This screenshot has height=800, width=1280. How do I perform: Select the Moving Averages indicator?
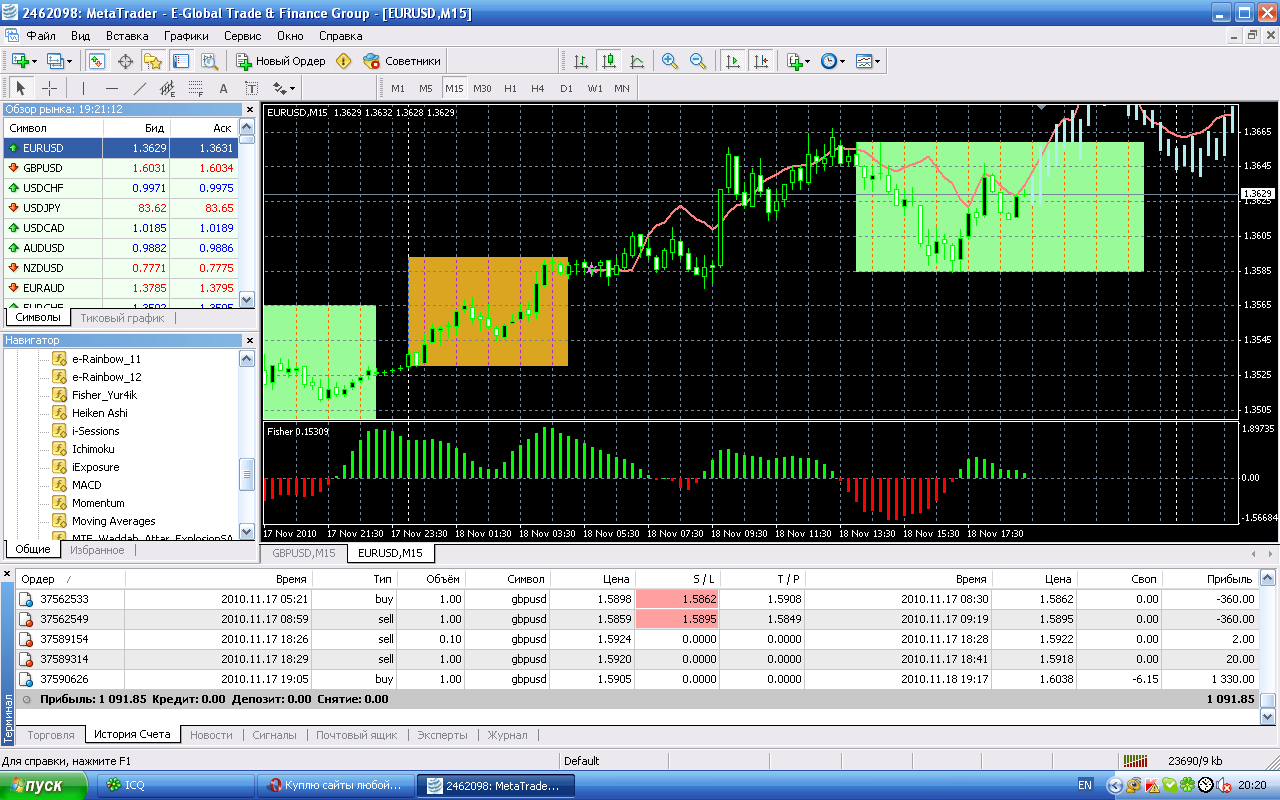click(113, 521)
